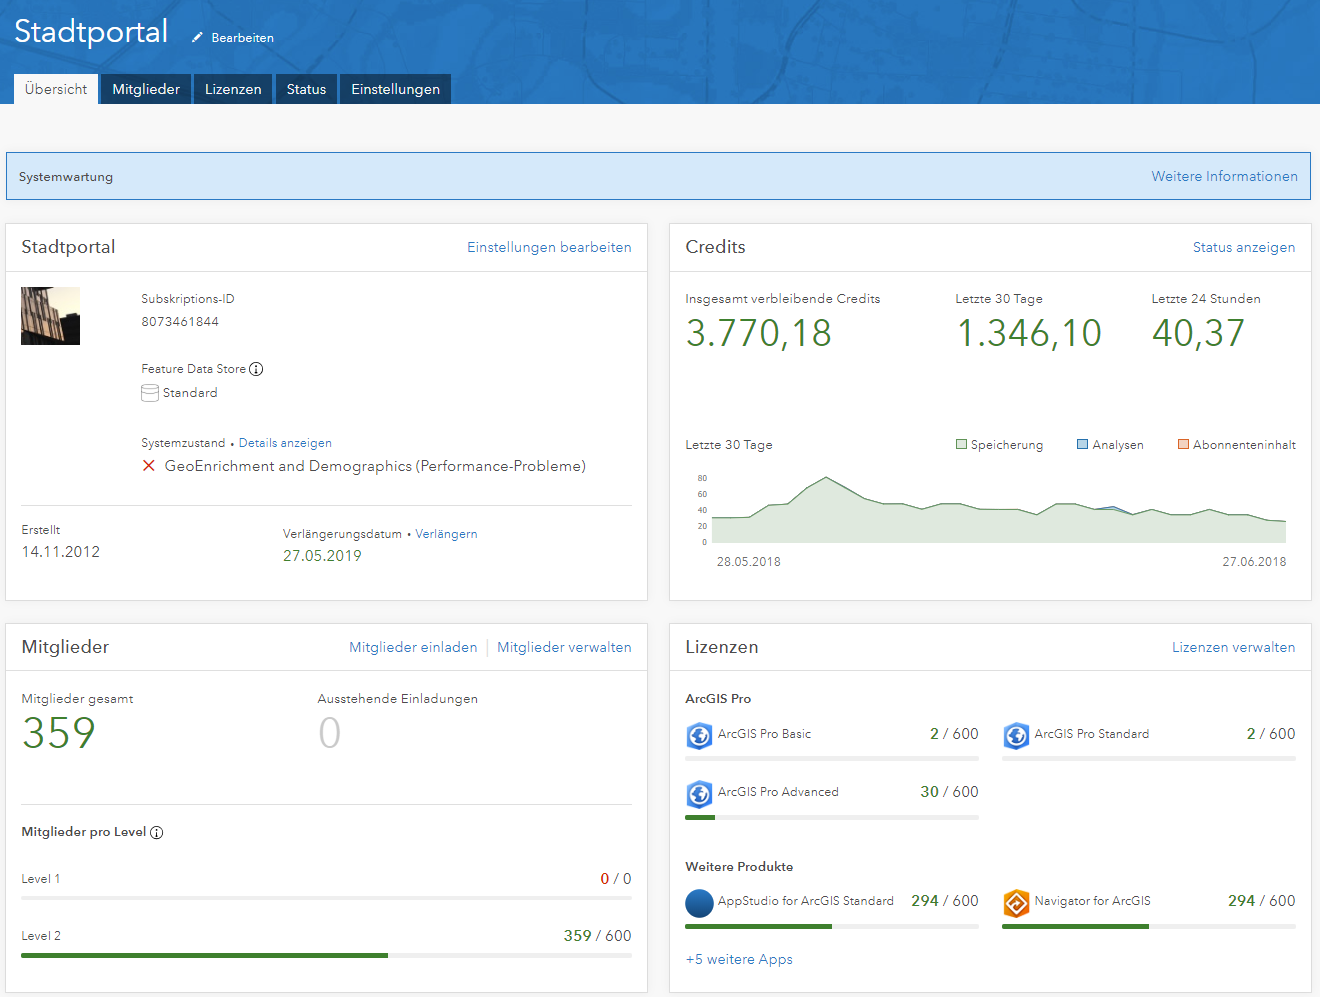Click Details anzeigen for Systemzustand
Screen dimensions: 1320x997
coord(285,443)
